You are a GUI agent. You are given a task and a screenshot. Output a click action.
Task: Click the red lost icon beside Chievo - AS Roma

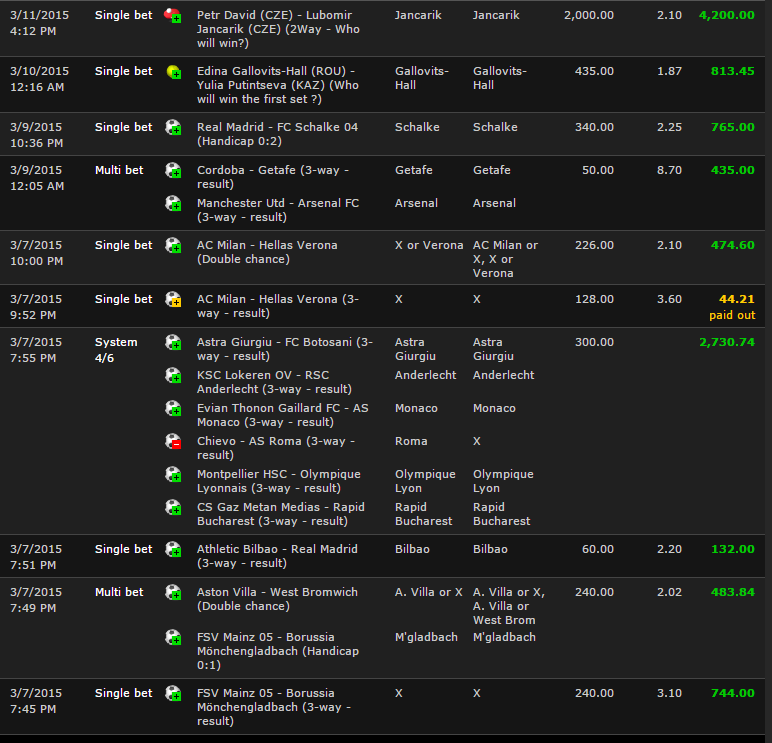click(173, 442)
